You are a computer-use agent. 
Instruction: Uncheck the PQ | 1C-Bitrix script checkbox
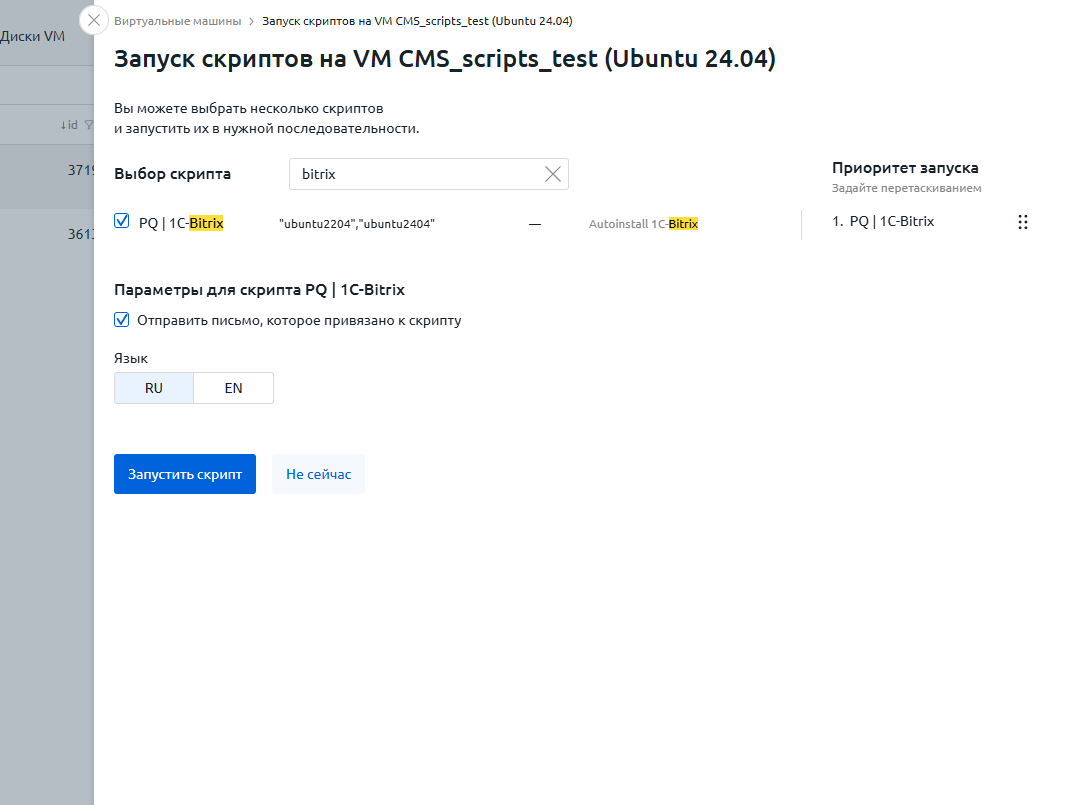(122, 221)
